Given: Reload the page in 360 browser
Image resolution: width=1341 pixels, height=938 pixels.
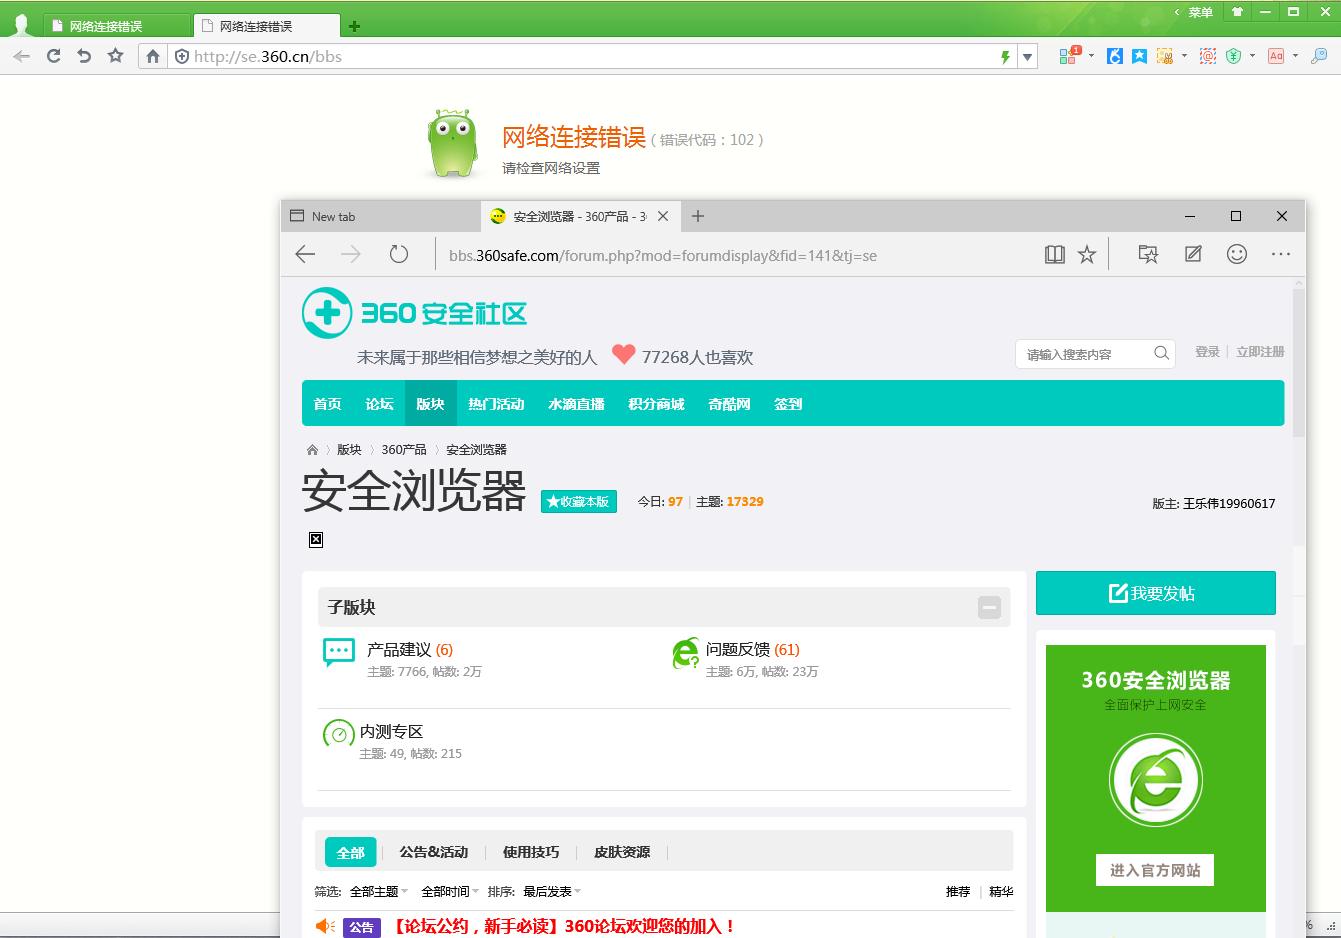Looking at the screenshot, I should [54, 56].
